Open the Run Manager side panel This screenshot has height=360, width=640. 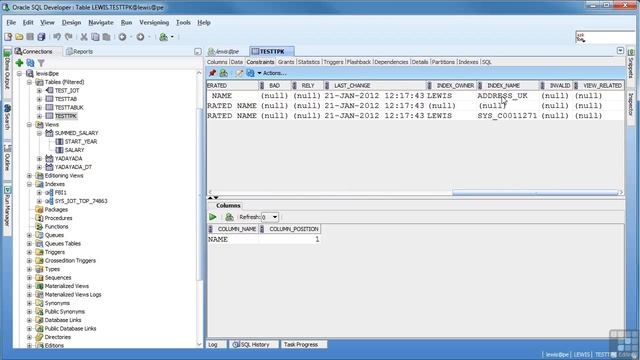point(7,206)
